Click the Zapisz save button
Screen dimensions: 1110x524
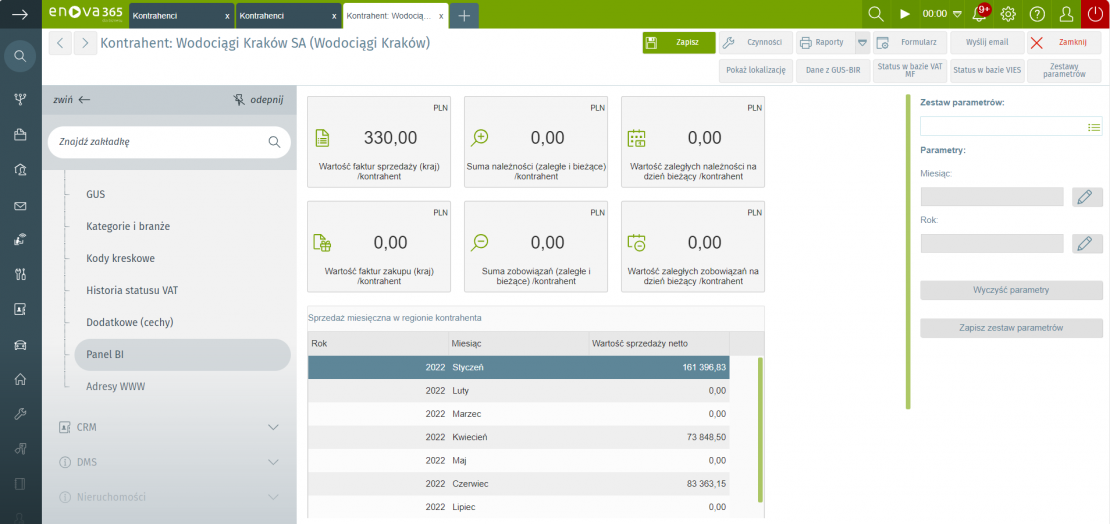click(679, 43)
